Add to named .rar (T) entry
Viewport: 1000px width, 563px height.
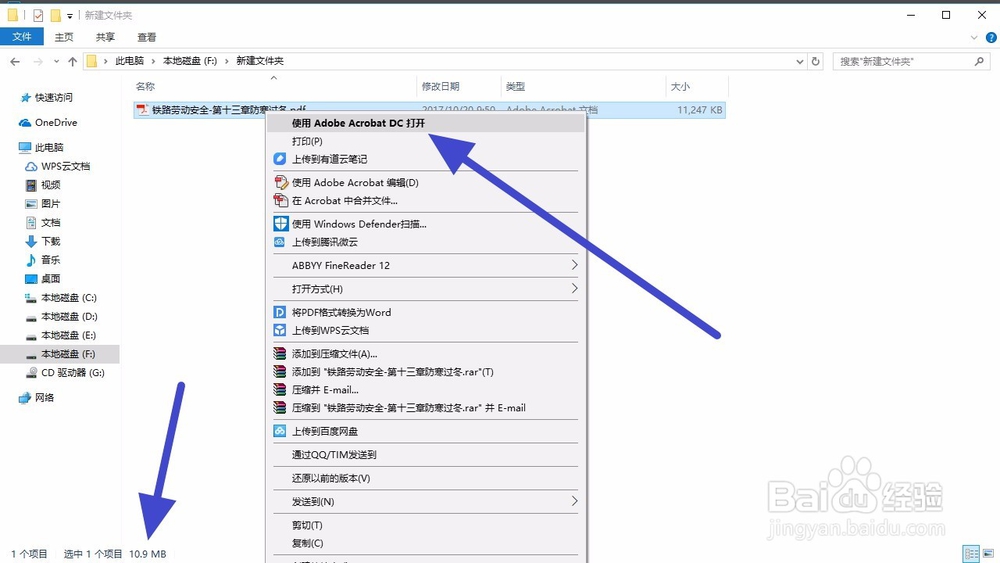coord(392,372)
